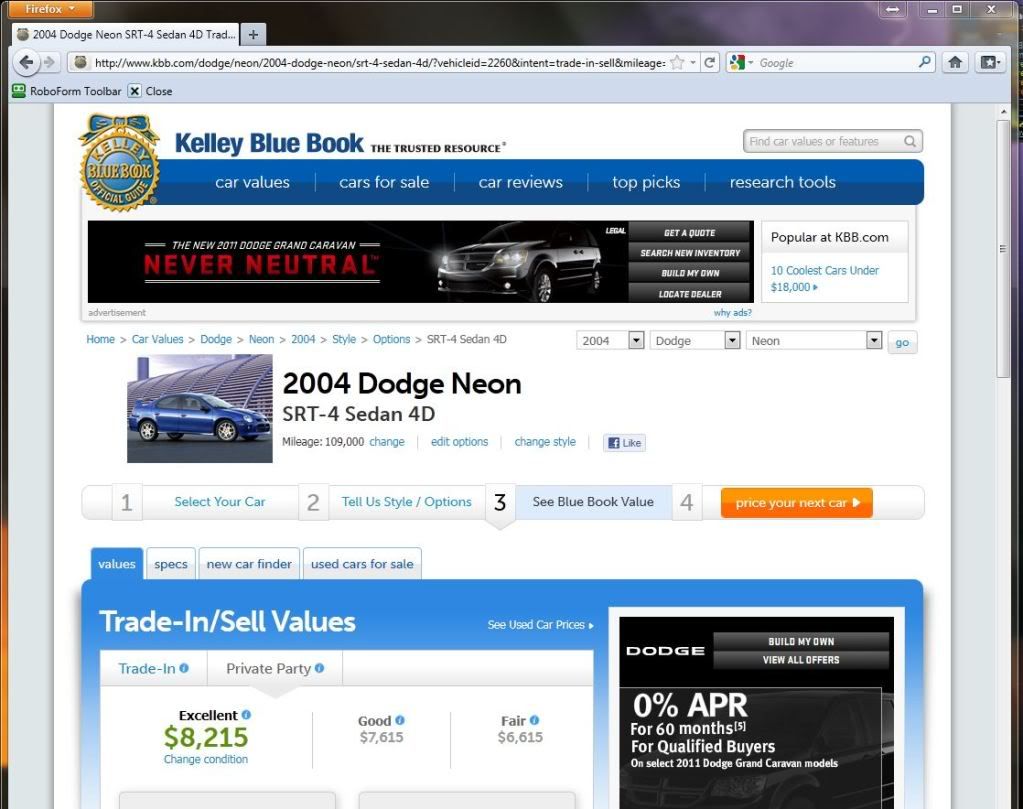Click the Home breadcrumb link
1023x809 pixels.
click(100, 339)
